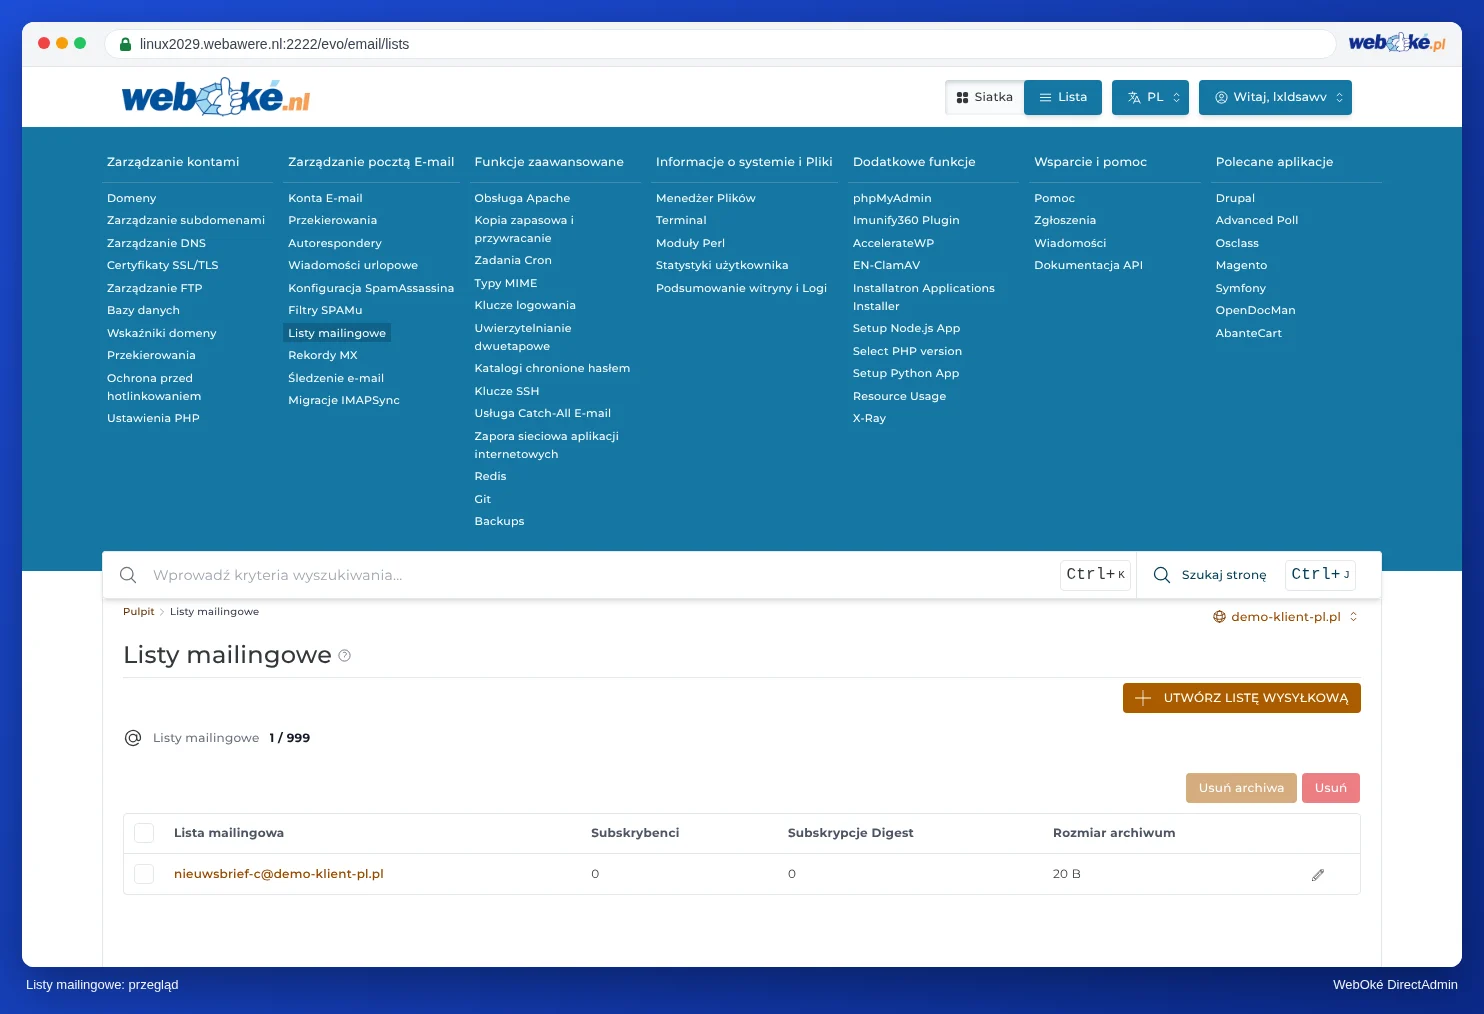The height and width of the screenshot is (1014, 1484).
Task: Click the pencil edit icon for nieuwsbrief-c list
Action: click(x=1318, y=875)
